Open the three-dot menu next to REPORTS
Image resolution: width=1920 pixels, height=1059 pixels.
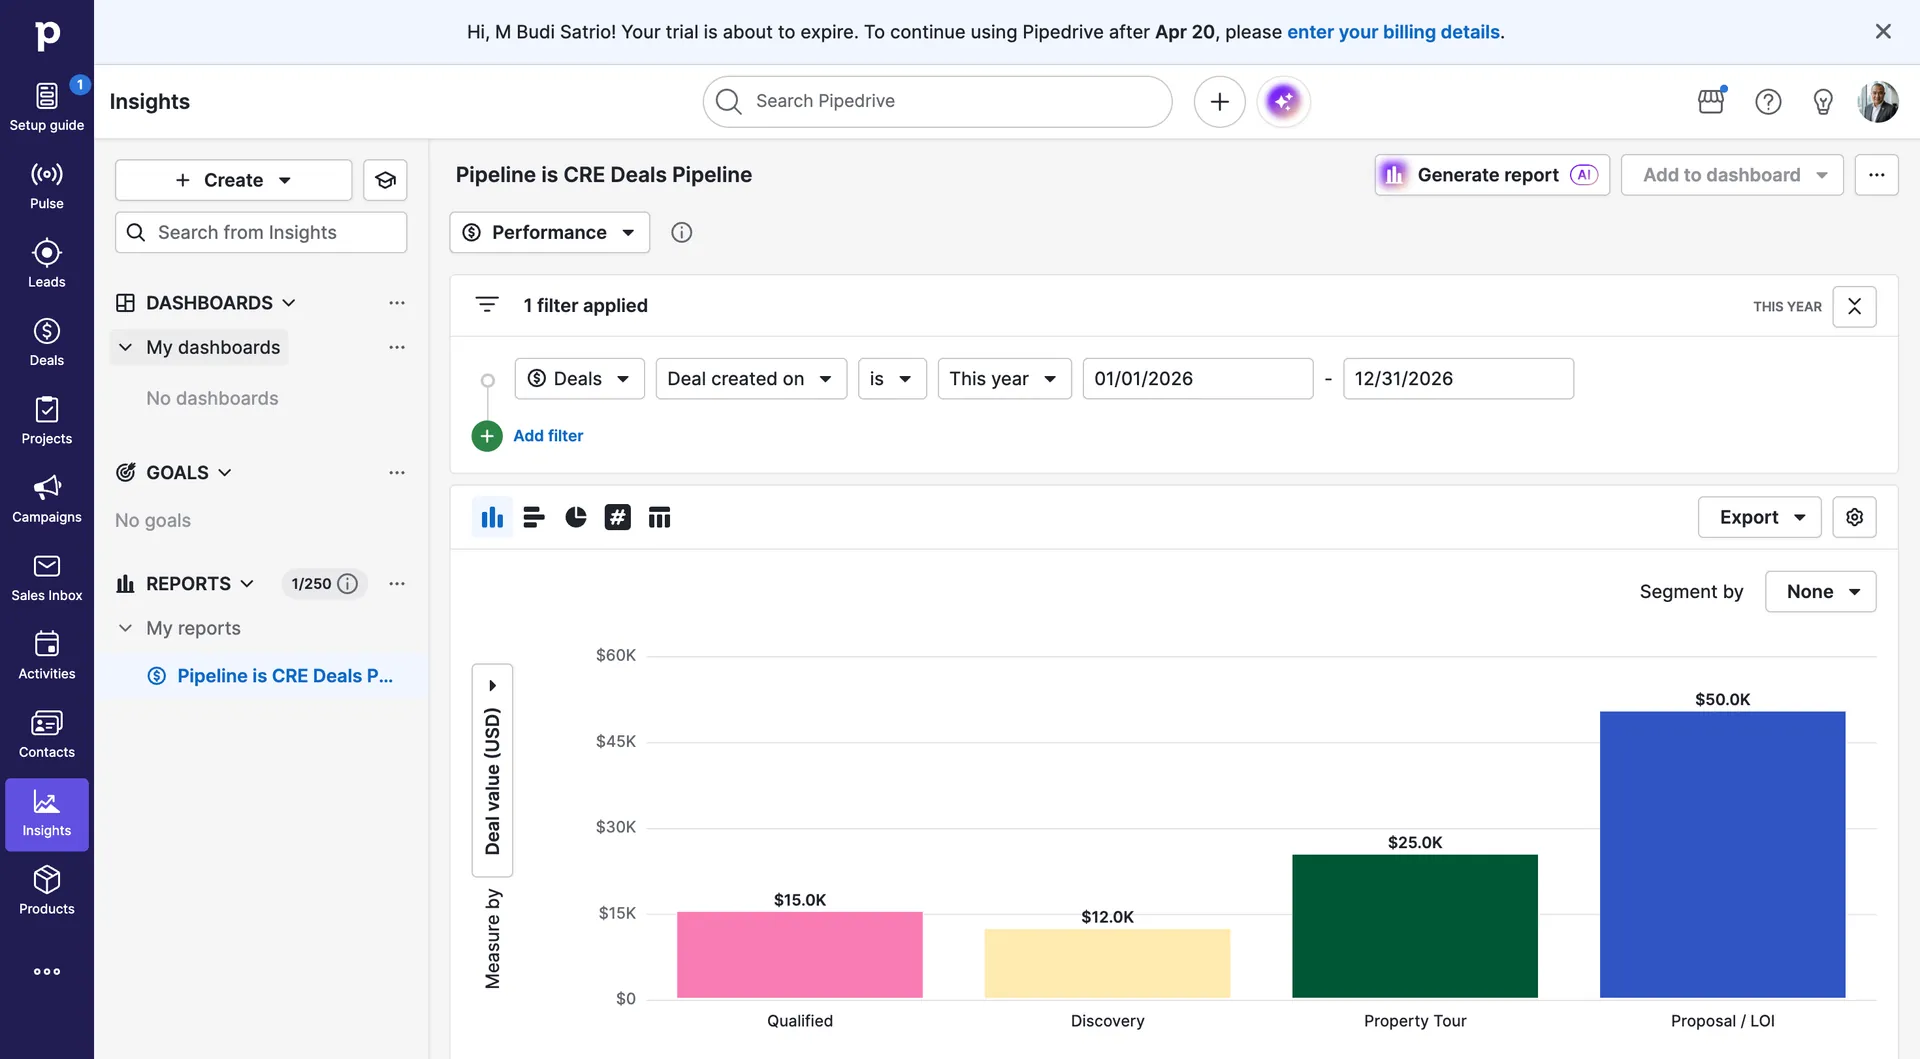(397, 583)
